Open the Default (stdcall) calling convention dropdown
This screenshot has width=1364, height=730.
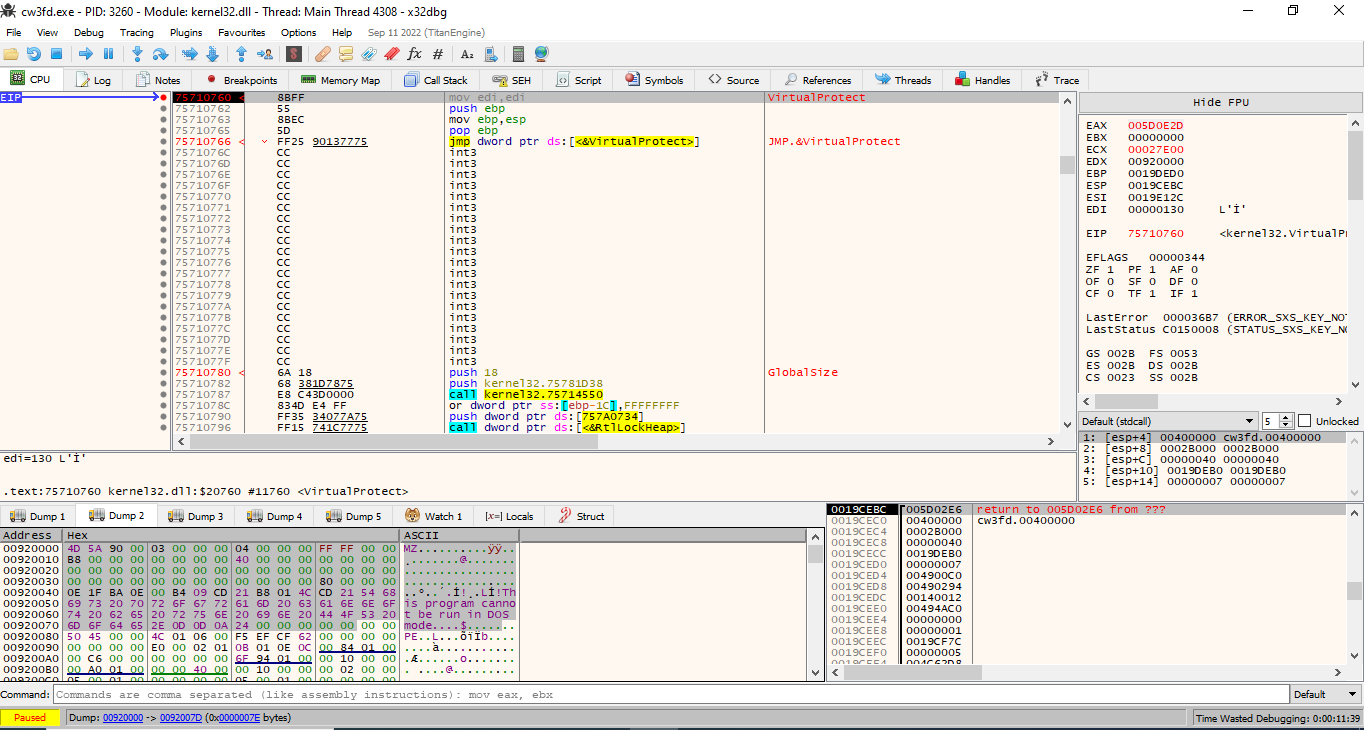[x=1168, y=421]
